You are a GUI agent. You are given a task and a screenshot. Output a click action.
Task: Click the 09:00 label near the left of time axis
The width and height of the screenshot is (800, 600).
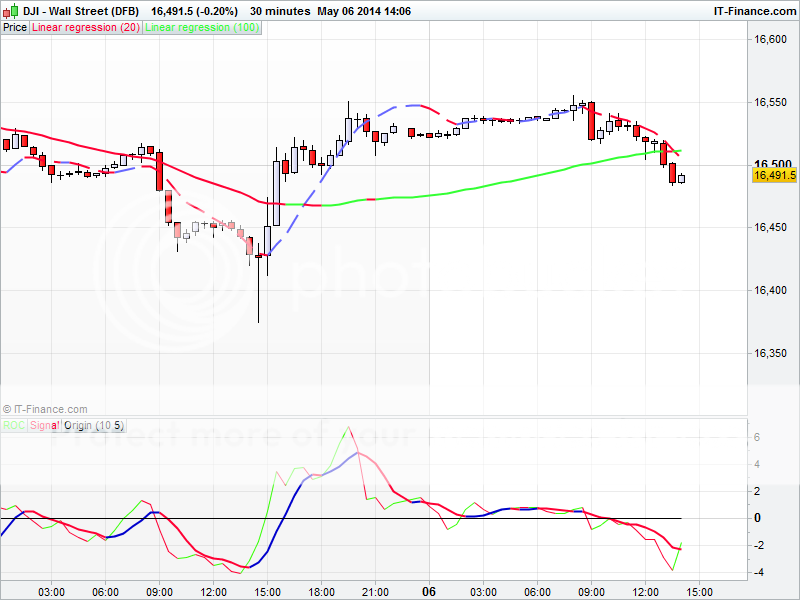(160, 591)
